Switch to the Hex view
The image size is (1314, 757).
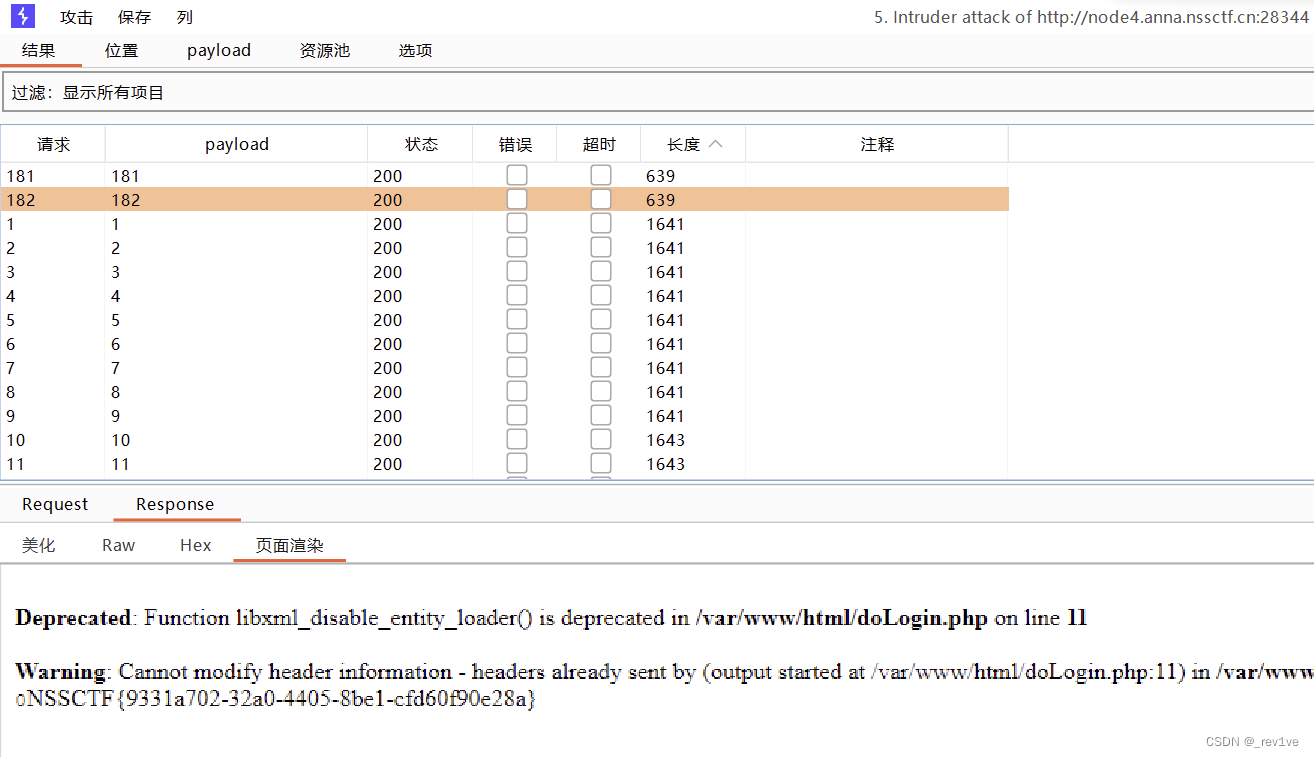pyautogui.click(x=196, y=545)
